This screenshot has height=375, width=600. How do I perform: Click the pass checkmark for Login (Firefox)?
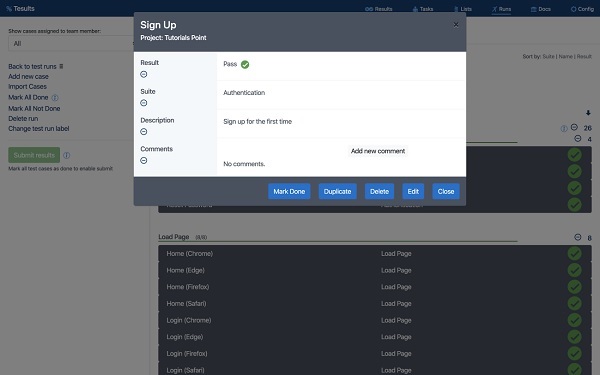click(x=574, y=354)
